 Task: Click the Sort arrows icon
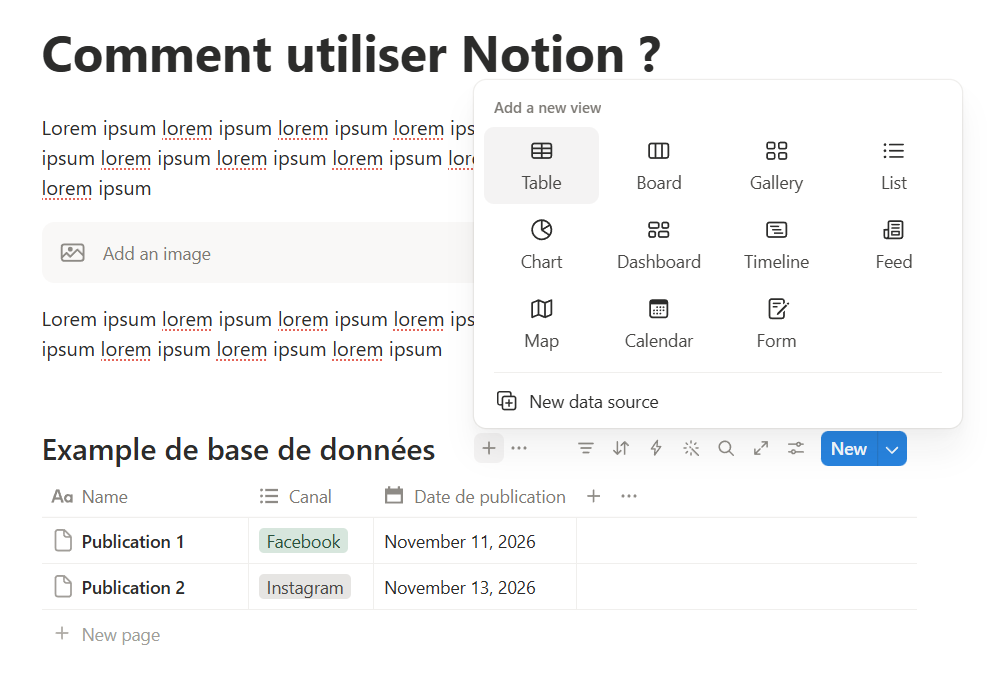coord(621,448)
